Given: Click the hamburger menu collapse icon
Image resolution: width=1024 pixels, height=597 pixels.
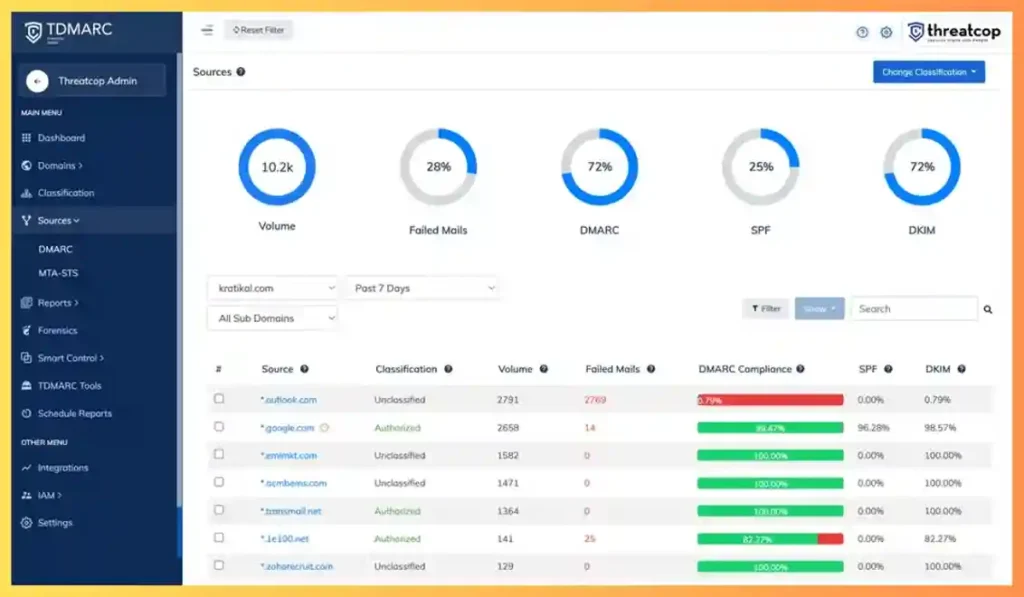Looking at the screenshot, I should 207,30.
